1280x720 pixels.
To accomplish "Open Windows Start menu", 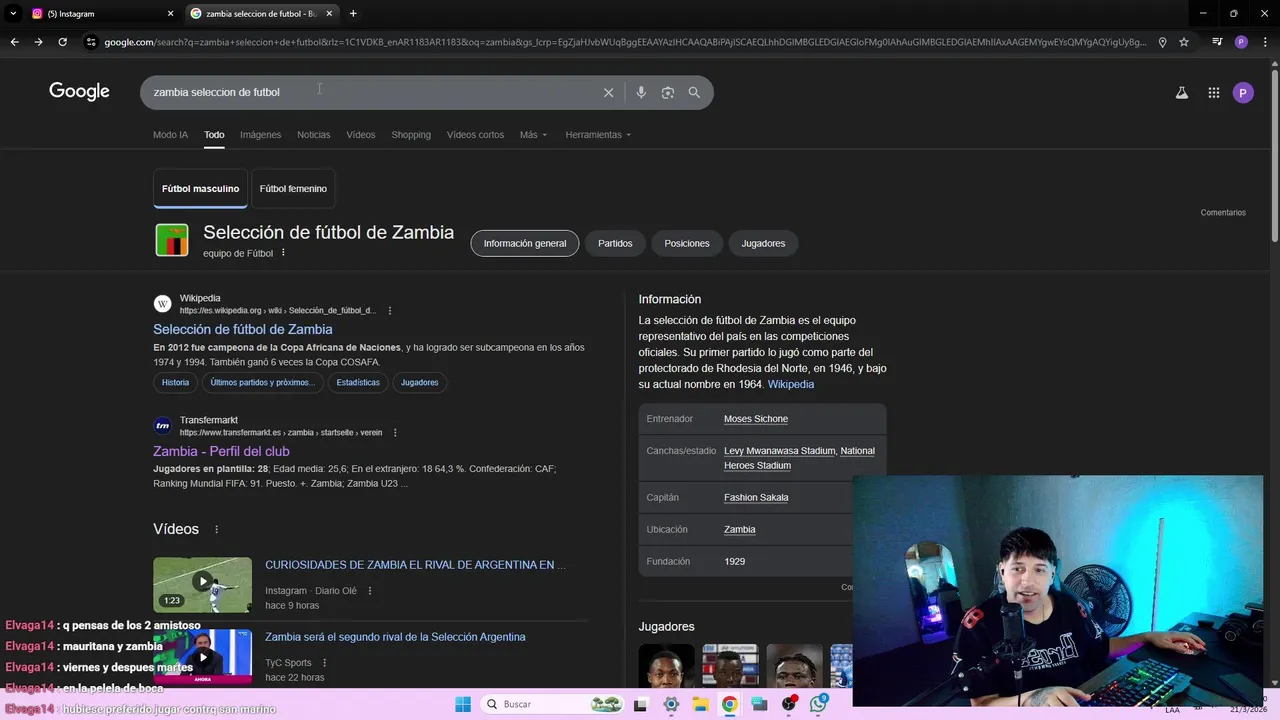I will 463,704.
